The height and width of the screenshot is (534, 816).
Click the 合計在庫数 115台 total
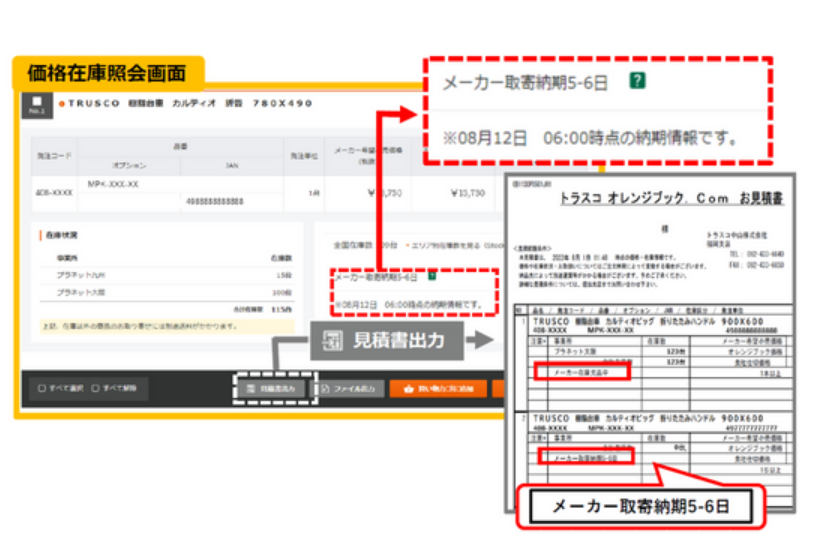[262, 309]
